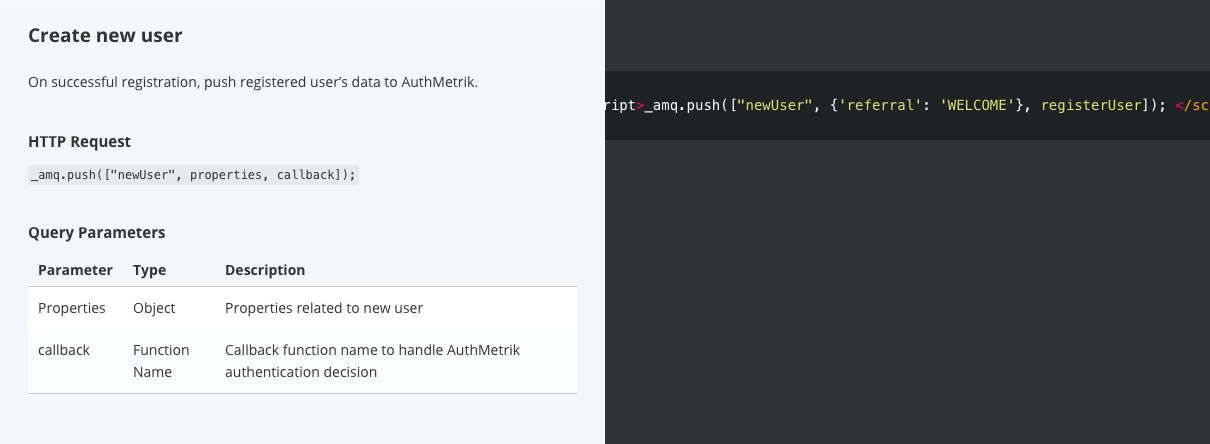Click the "Function Name" type cell
The image size is (1210, 444).
[161, 361]
